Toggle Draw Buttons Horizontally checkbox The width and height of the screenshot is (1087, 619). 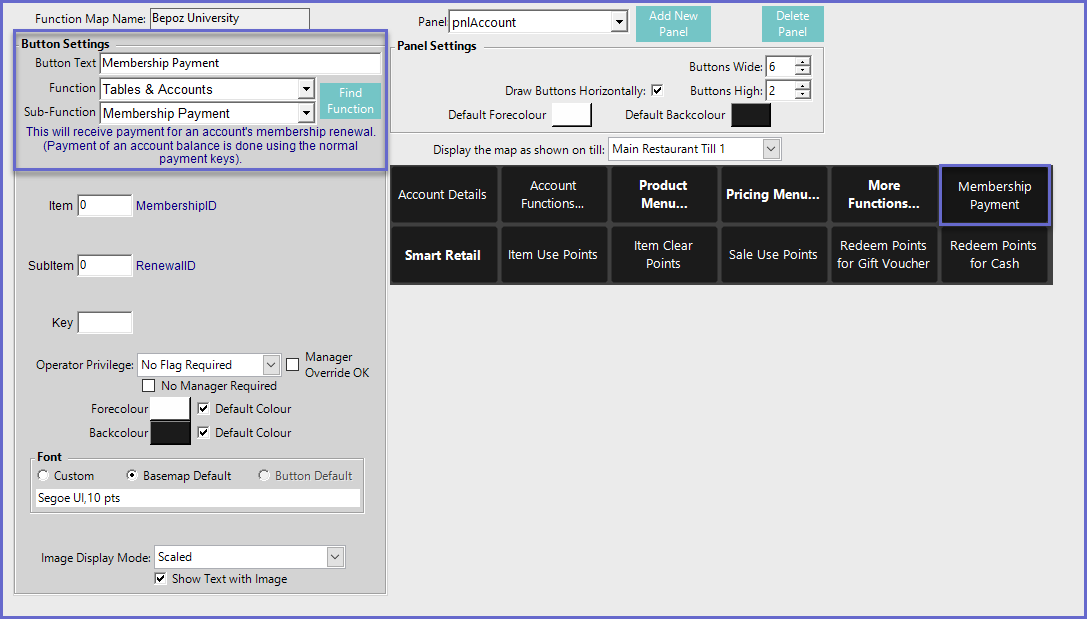657,91
